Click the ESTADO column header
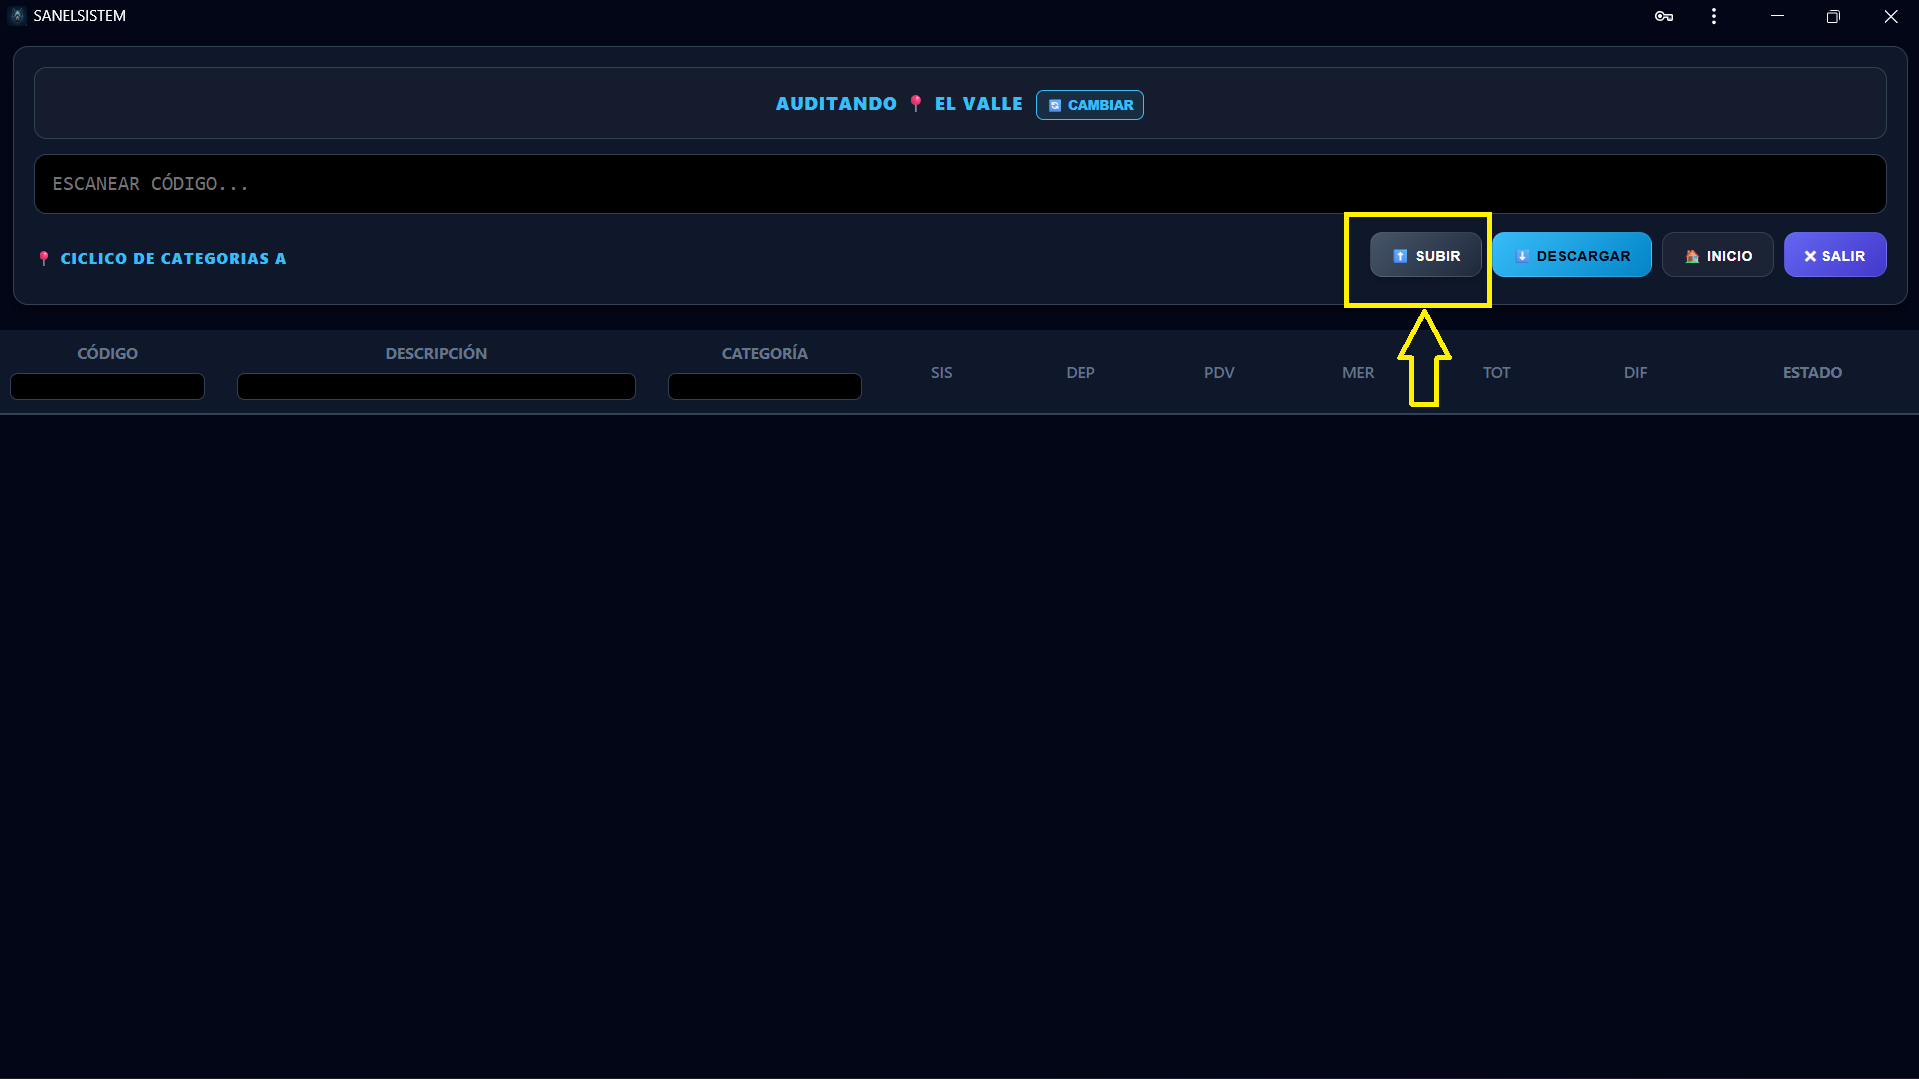Screen dimensions: 1919x1079 (1812, 372)
